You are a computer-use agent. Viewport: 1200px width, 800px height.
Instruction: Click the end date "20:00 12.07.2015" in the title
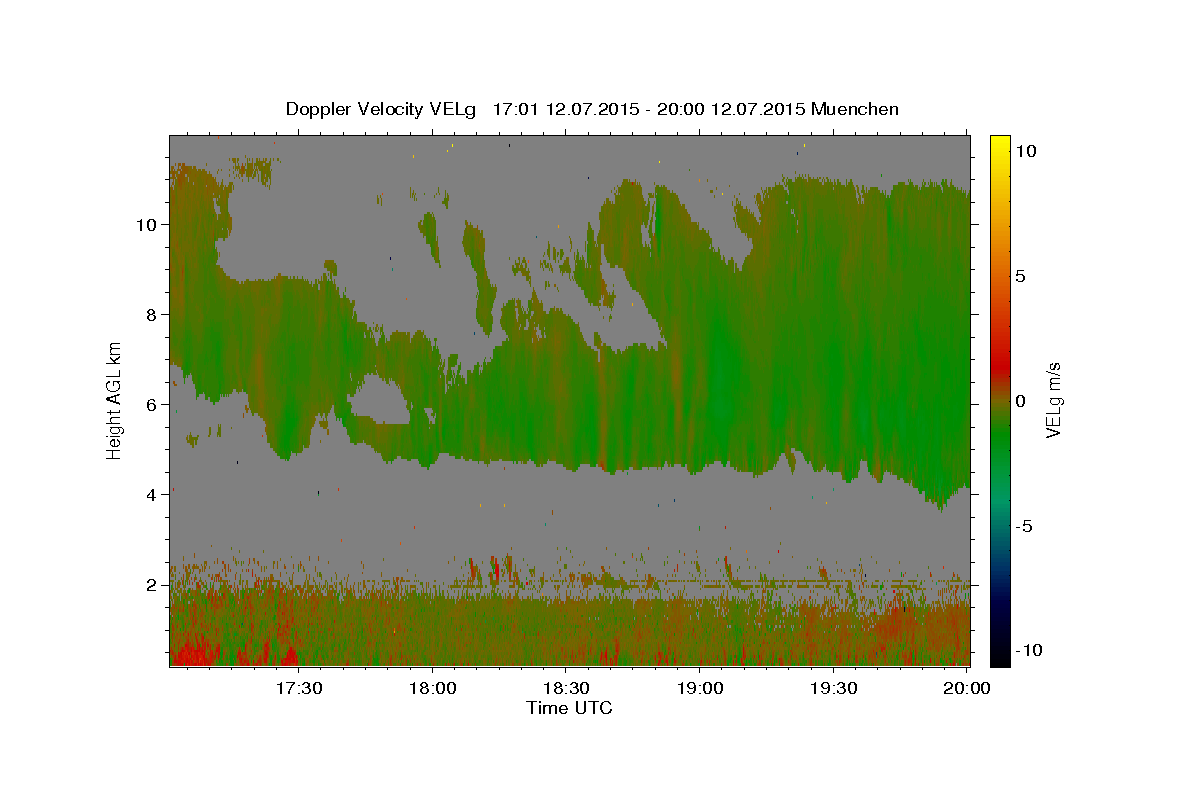731,109
